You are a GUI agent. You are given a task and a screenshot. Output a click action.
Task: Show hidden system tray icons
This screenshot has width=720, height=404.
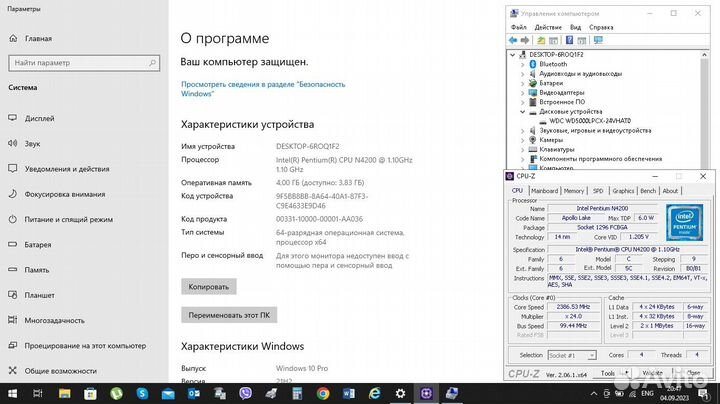[594, 393]
